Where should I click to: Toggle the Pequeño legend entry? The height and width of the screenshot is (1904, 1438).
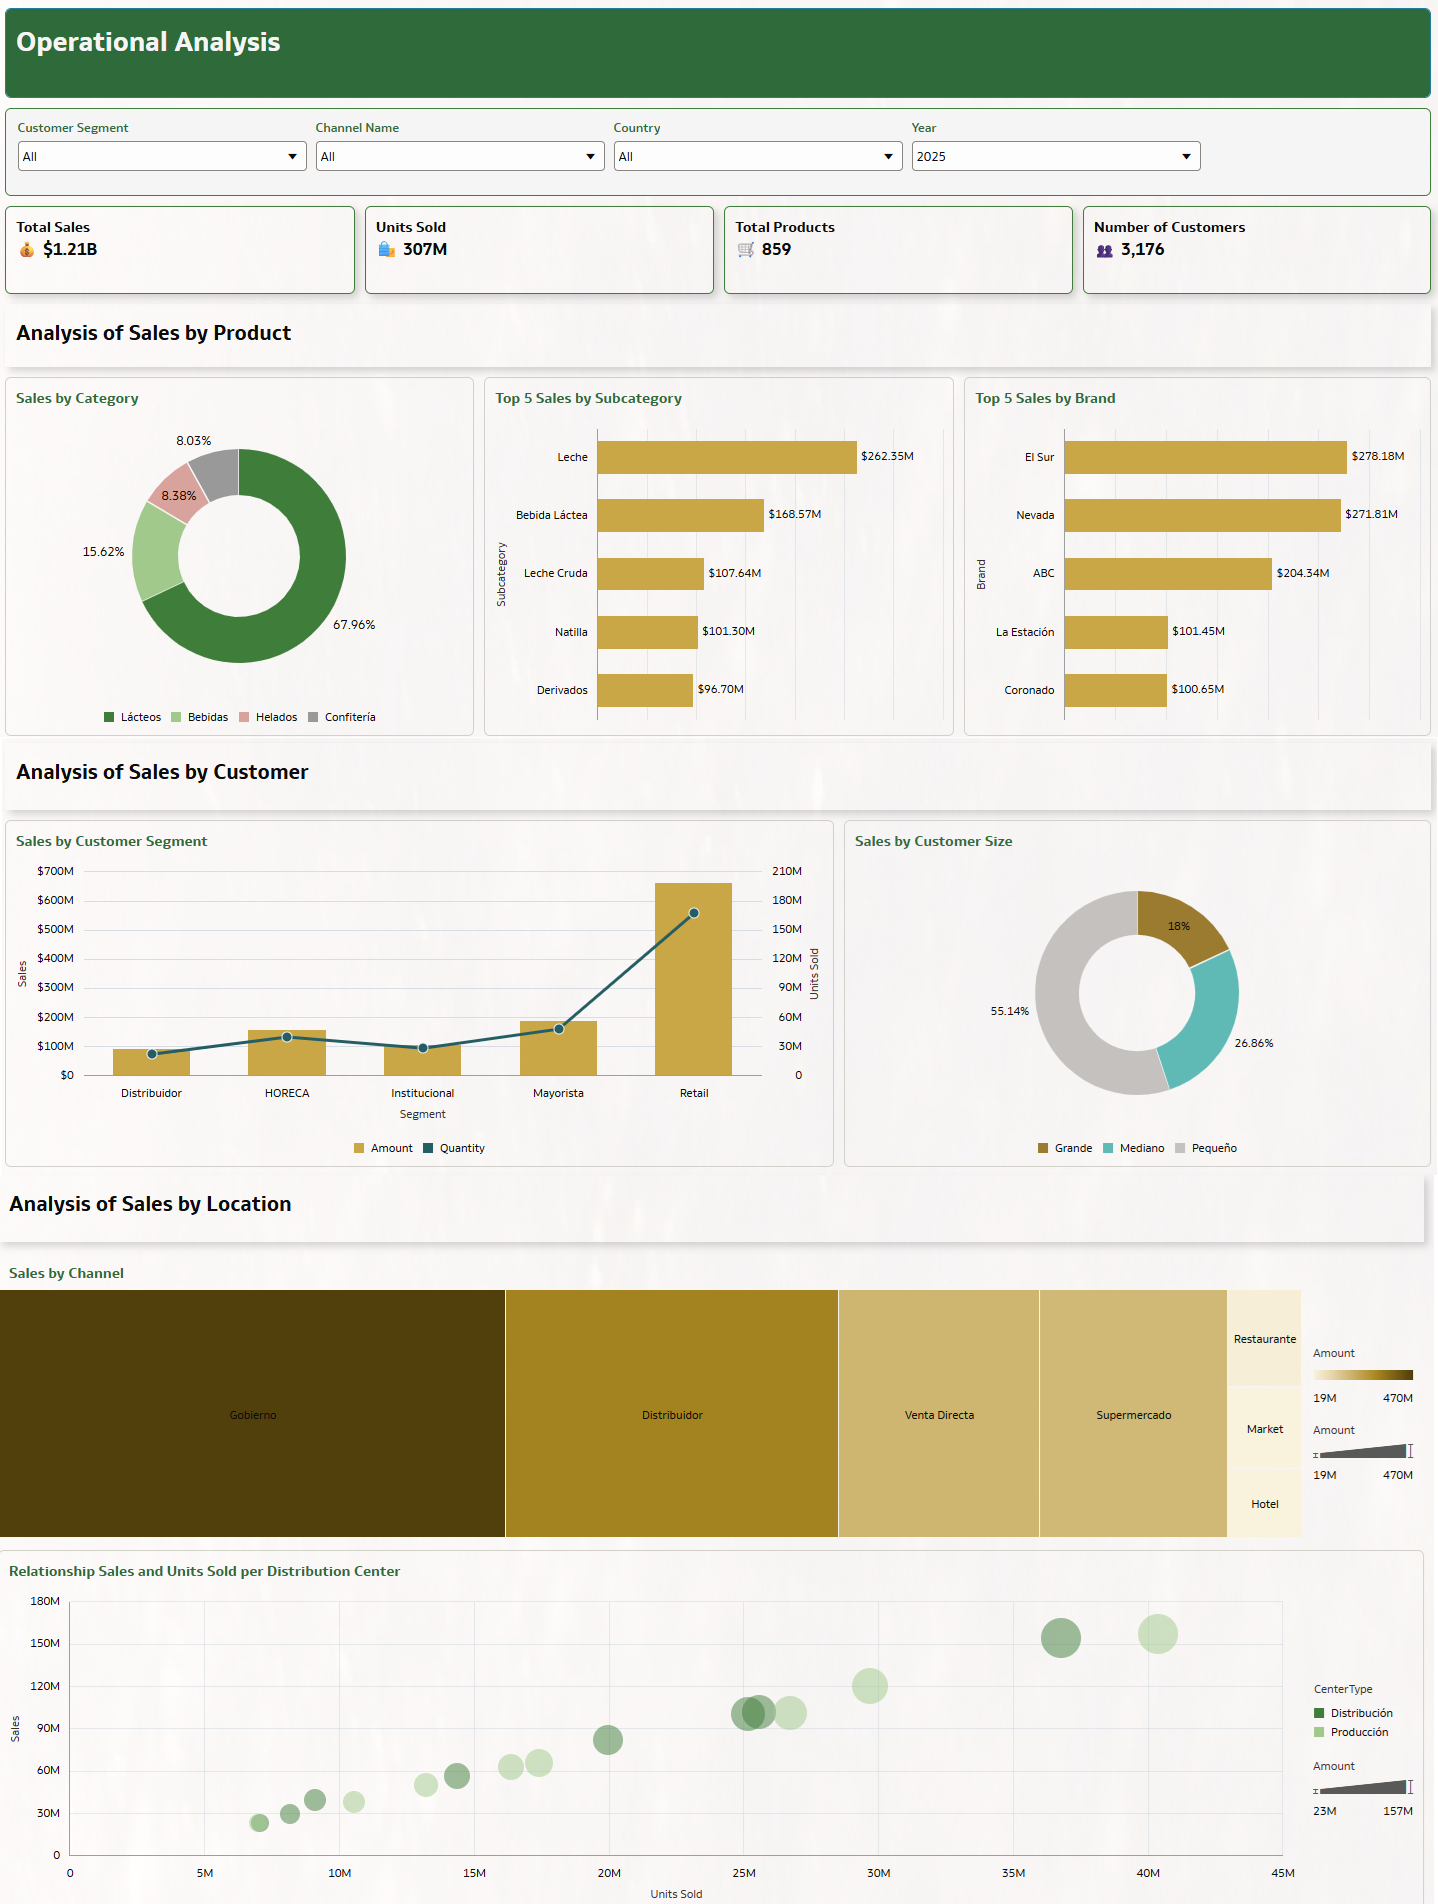click(1206, 1148)
